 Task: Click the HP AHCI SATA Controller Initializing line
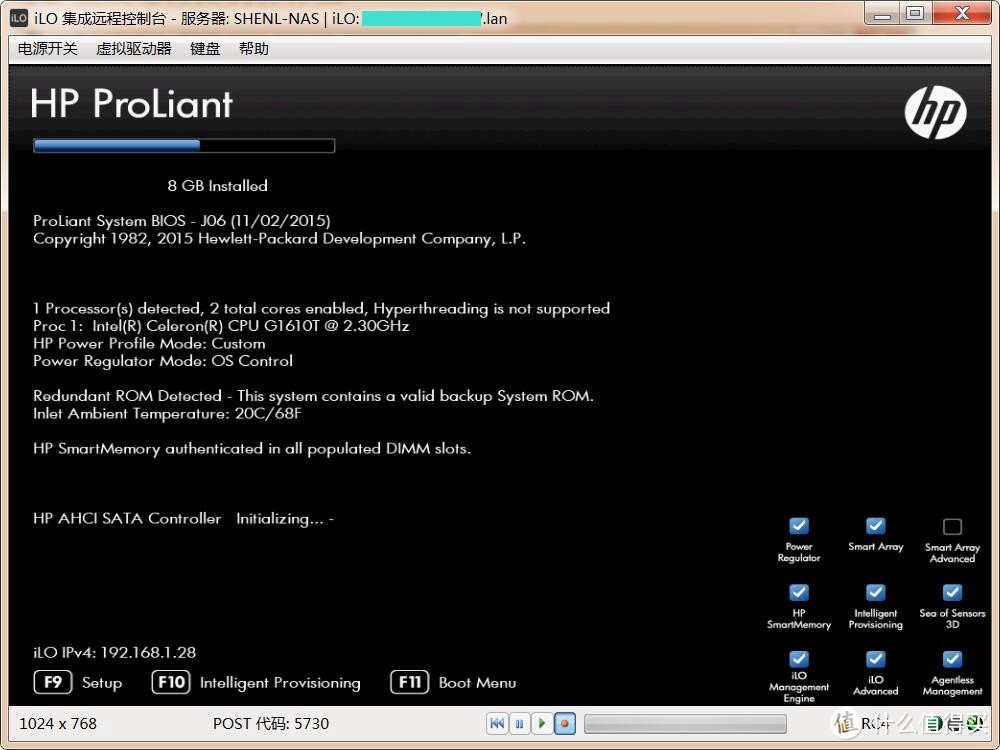click(x=184, y=518)
